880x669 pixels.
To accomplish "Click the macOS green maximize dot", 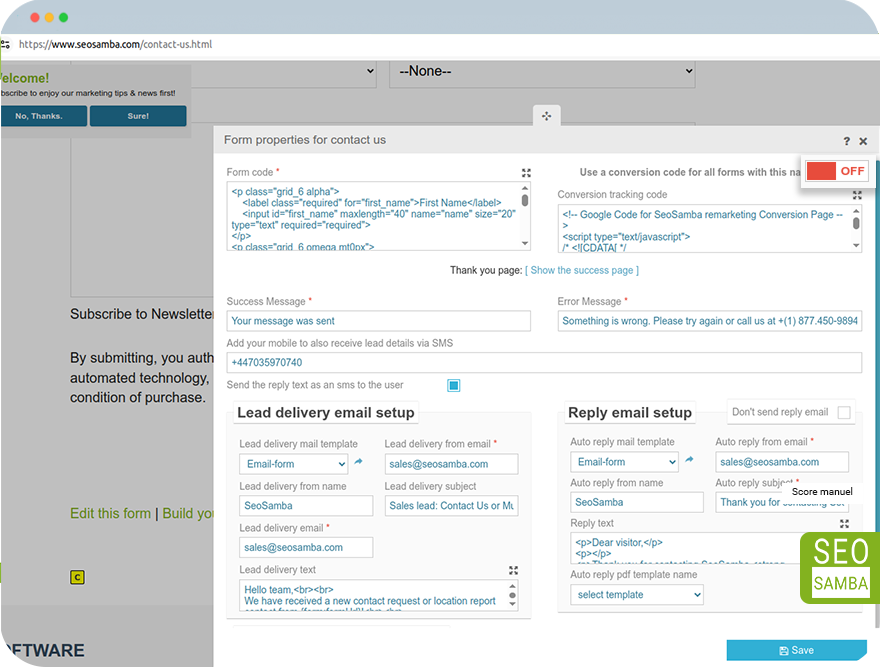I will click(63, 17).
